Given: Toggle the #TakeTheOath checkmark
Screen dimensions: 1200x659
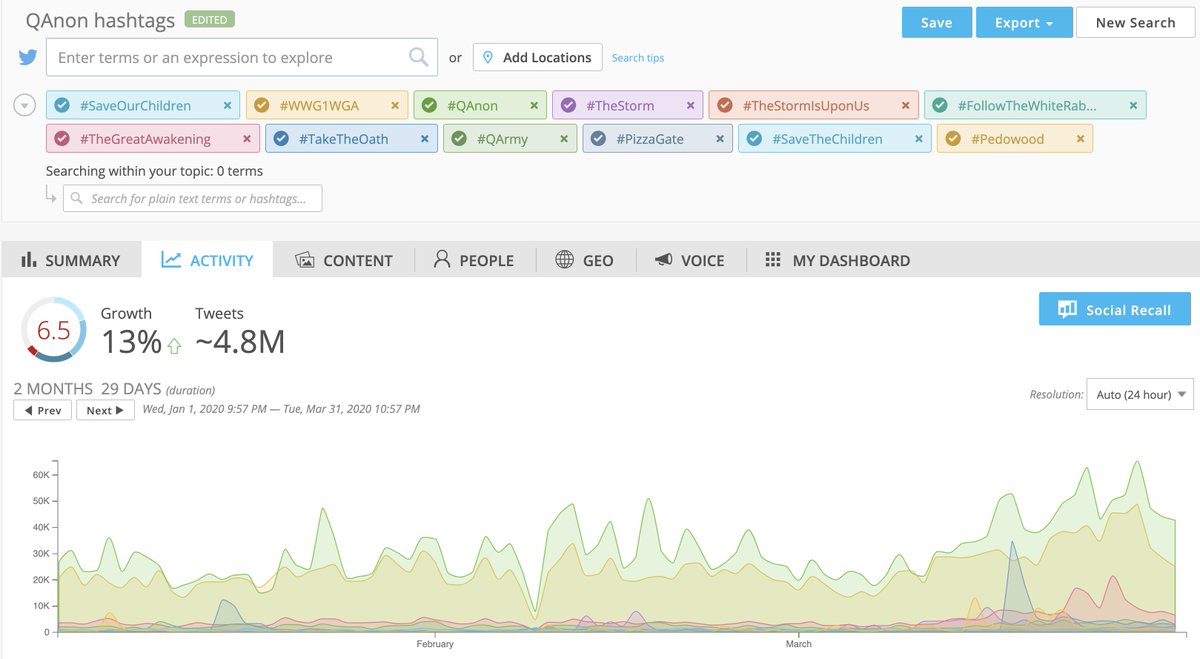Looking at the screenshot, I should coord(281,139).
